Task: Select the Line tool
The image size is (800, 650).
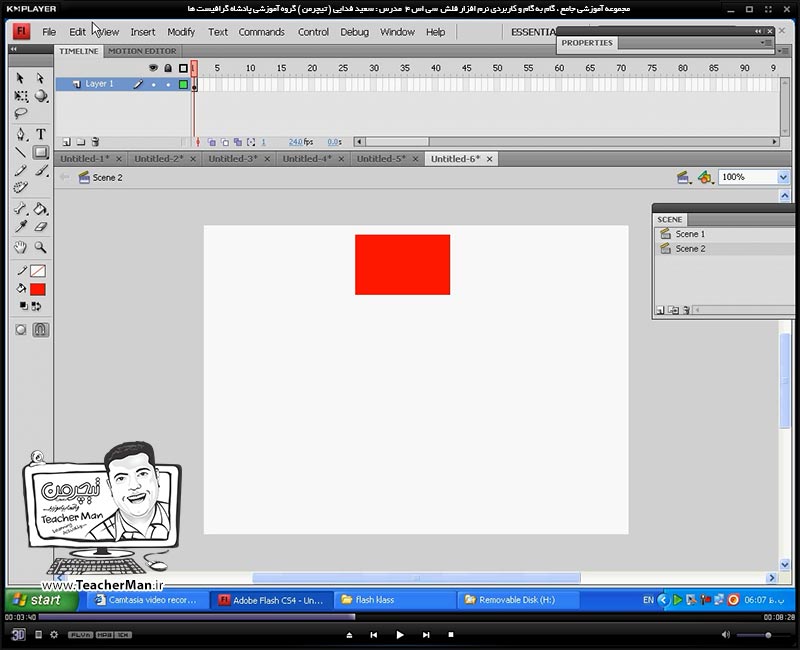Action: tap(20, 152)
